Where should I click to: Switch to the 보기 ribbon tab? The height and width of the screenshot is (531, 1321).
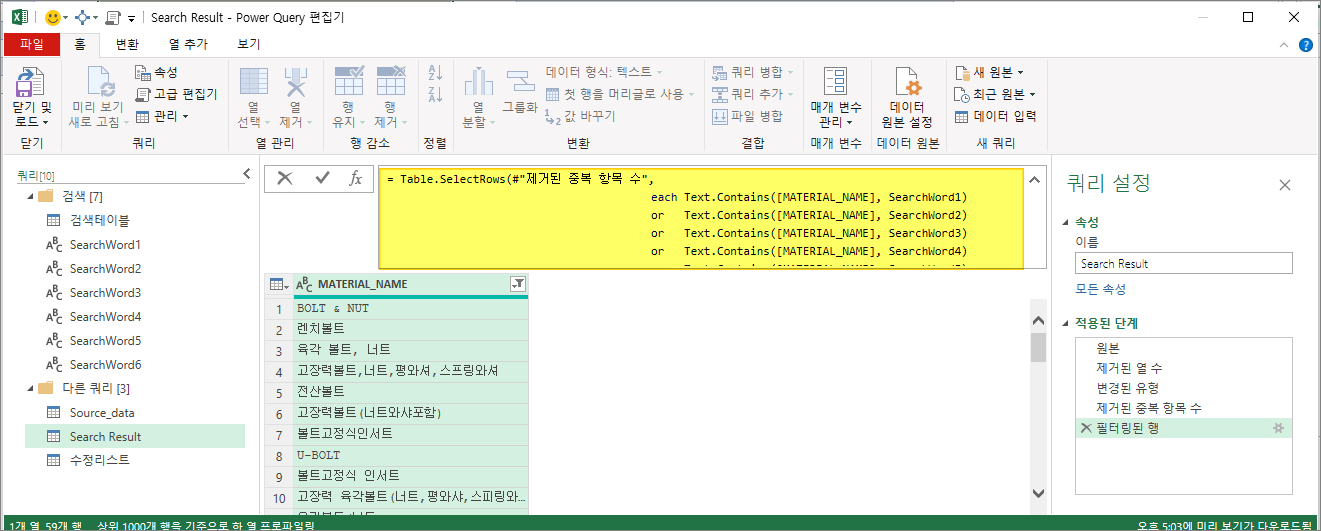249,45
